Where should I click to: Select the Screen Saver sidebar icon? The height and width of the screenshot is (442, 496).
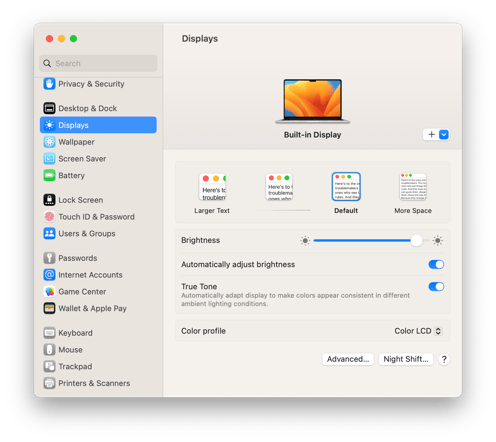coord(49,159)
